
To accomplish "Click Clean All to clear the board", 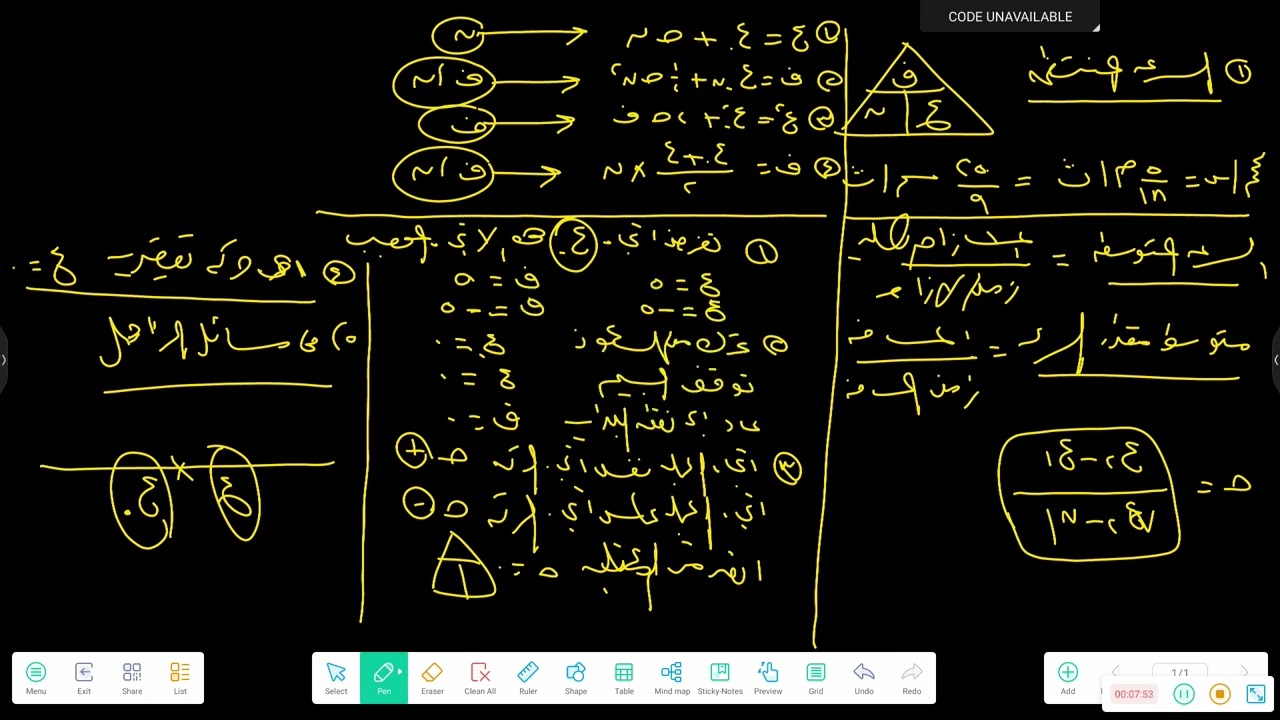I will click(480, 678).
